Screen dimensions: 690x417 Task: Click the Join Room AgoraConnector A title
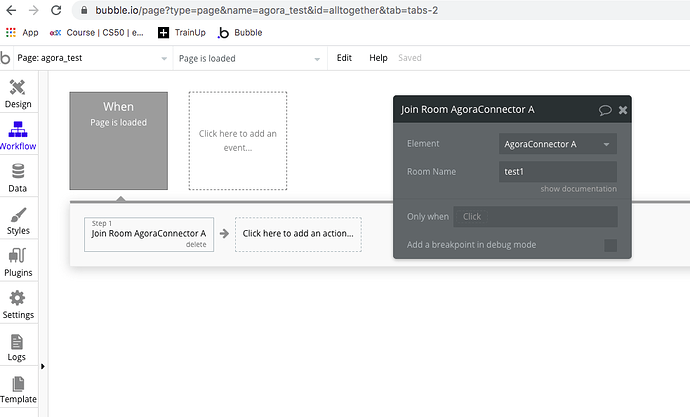point(467,110)
